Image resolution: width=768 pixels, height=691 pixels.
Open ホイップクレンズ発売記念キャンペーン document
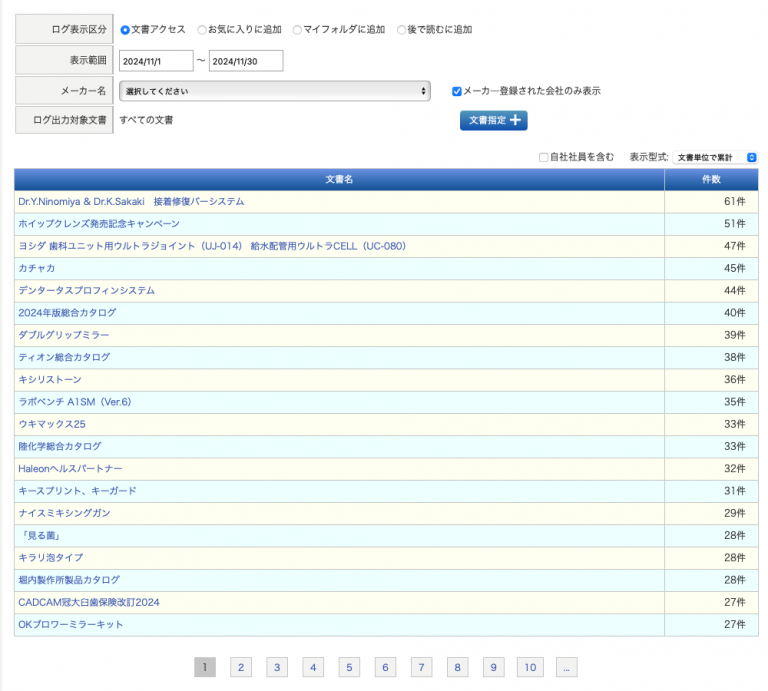99,224
